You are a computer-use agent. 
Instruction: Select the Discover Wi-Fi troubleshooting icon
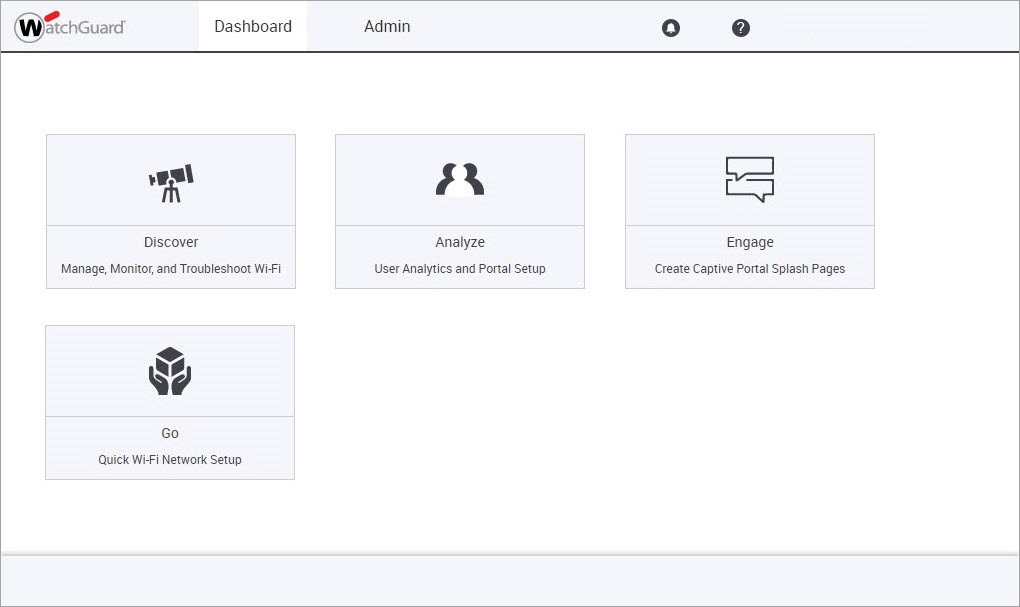170,178
